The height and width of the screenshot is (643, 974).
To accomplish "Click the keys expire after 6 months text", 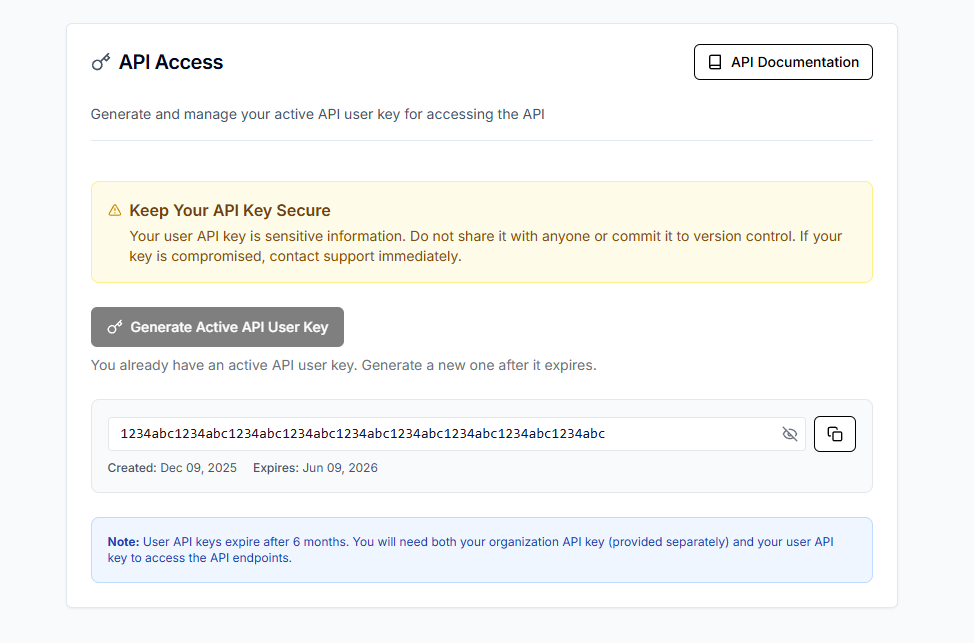I will (x=246, y=542).
